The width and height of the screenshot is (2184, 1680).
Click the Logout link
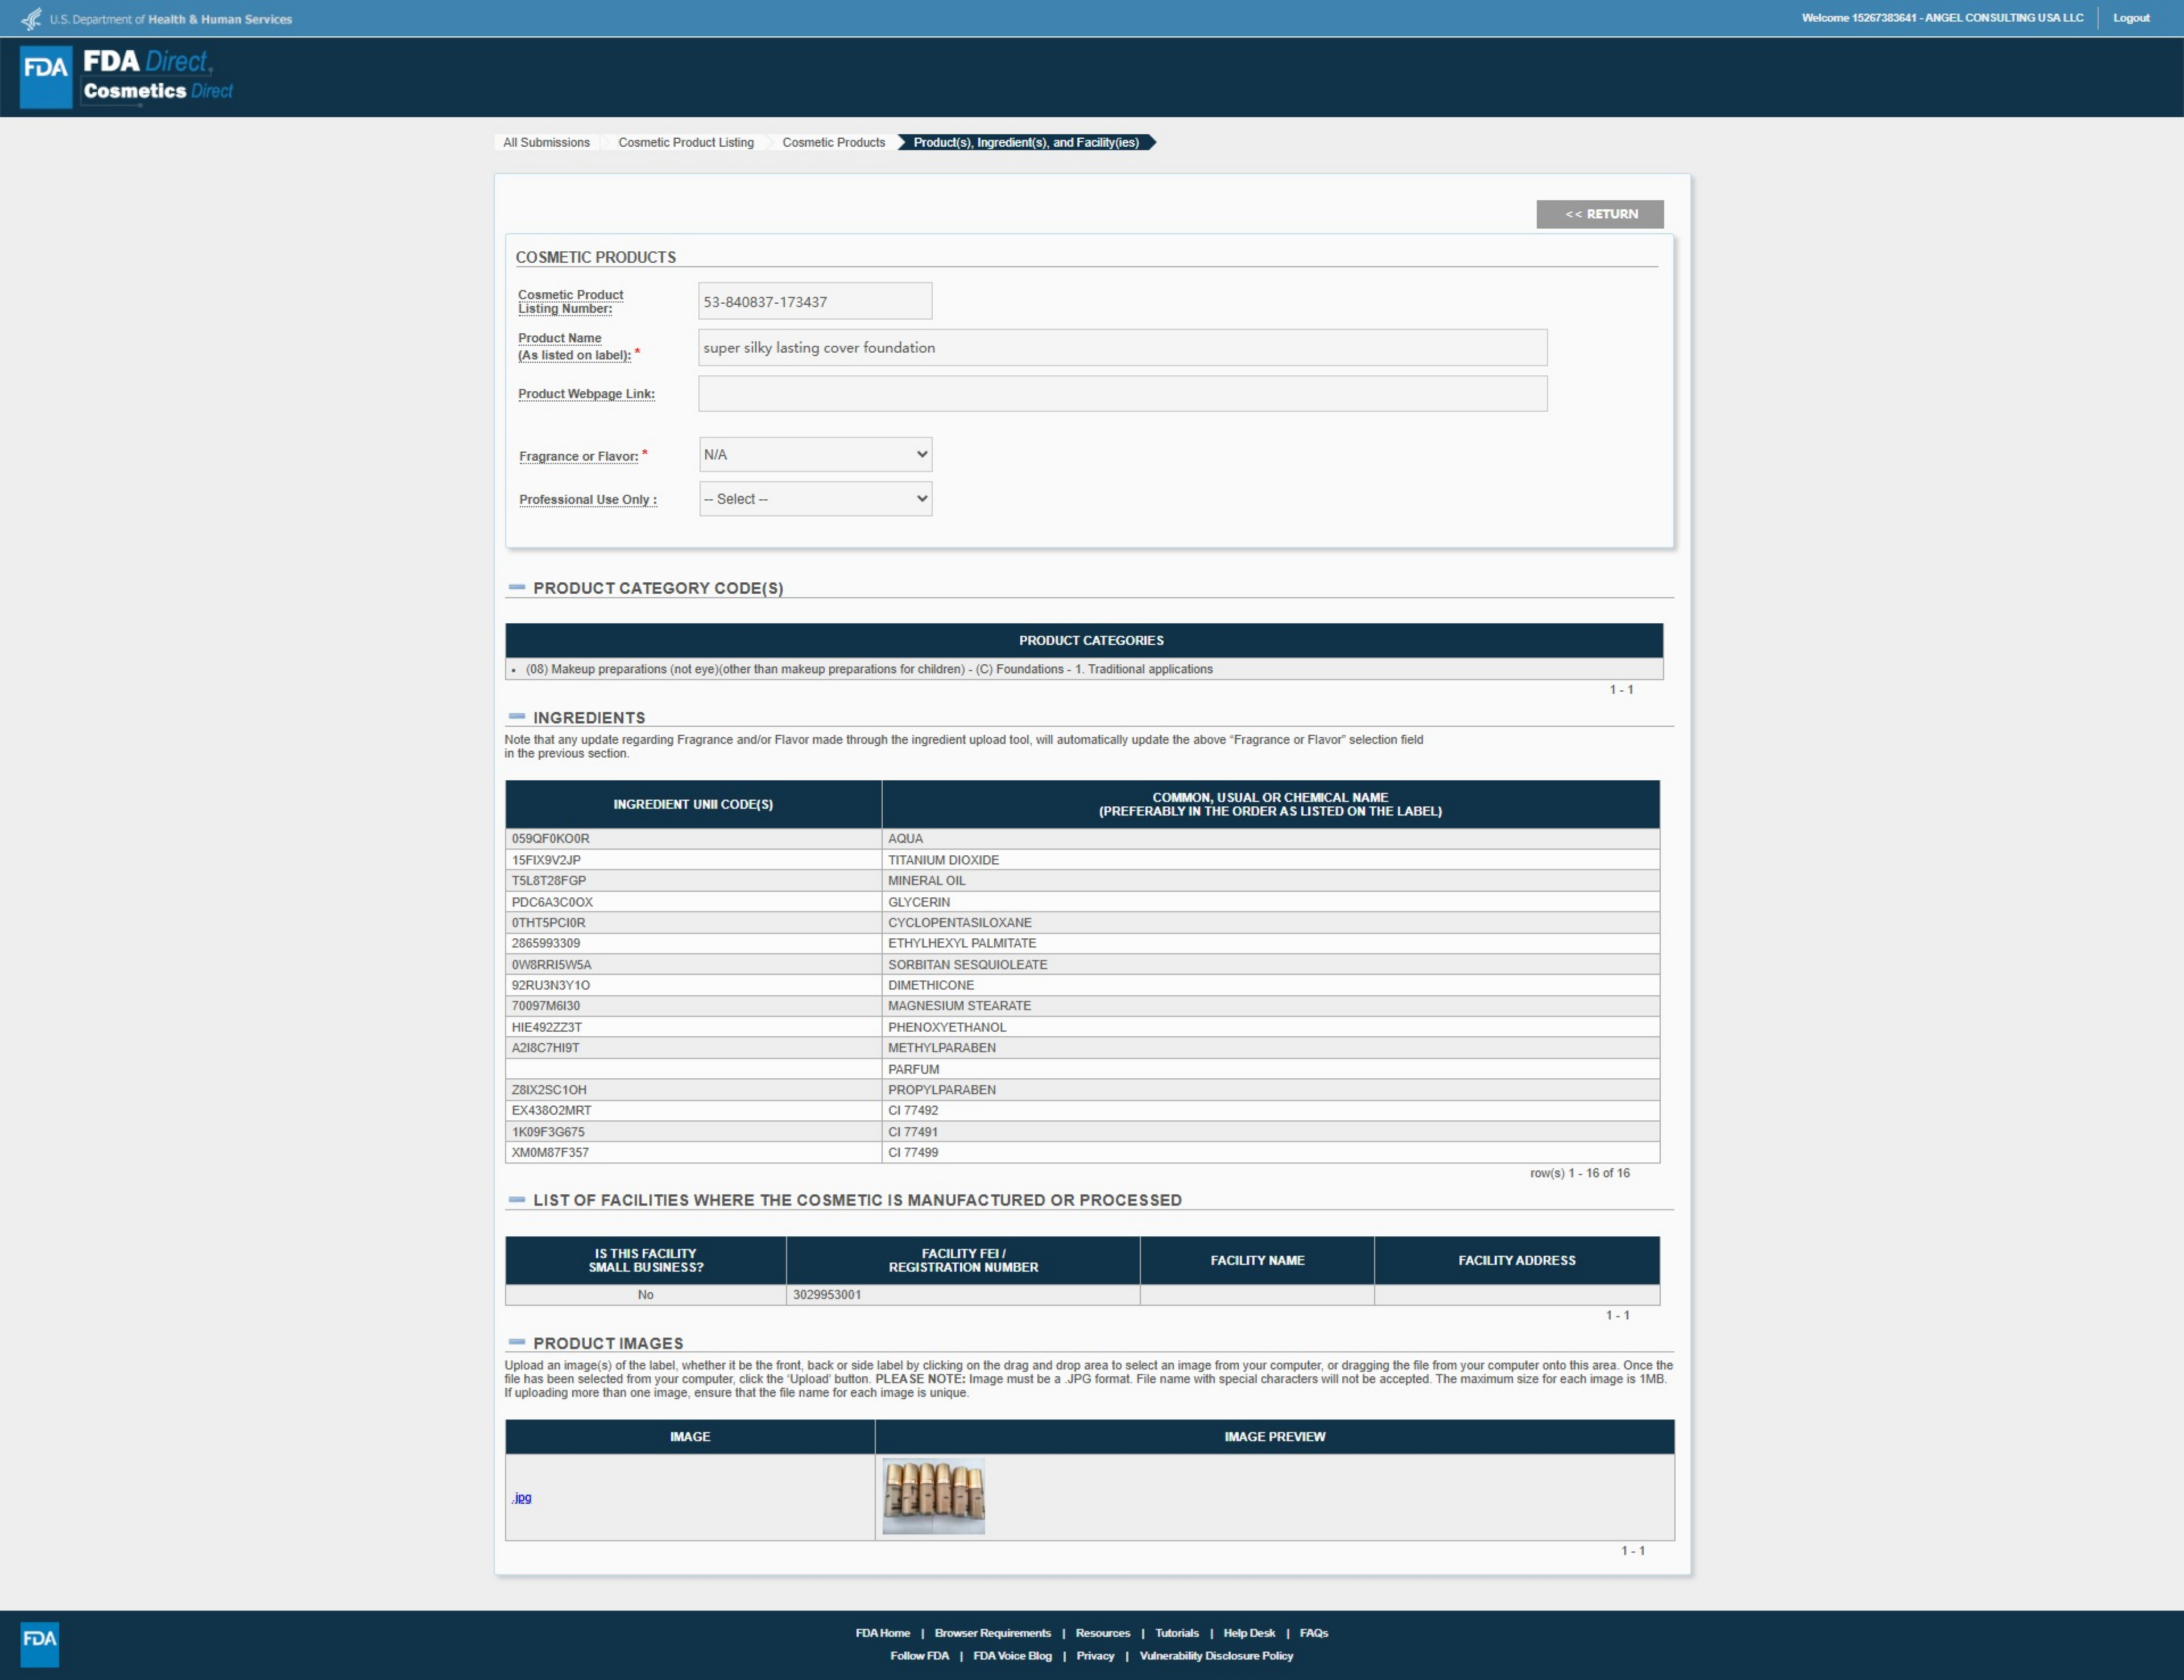pos(2130,18)
